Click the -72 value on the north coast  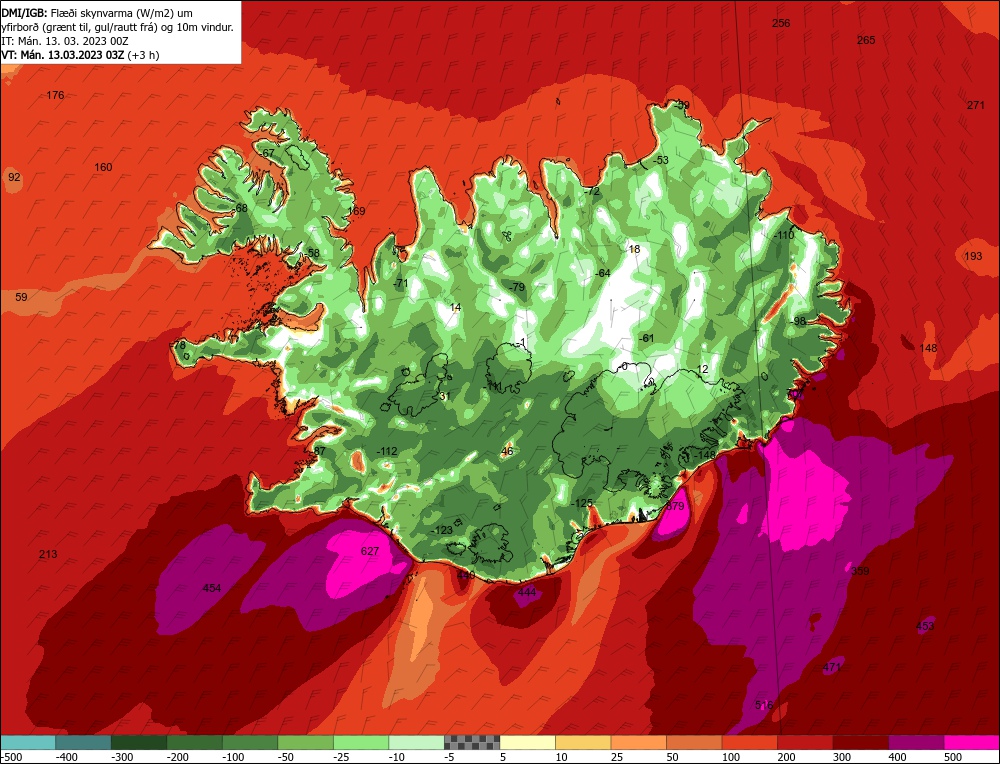592,191
